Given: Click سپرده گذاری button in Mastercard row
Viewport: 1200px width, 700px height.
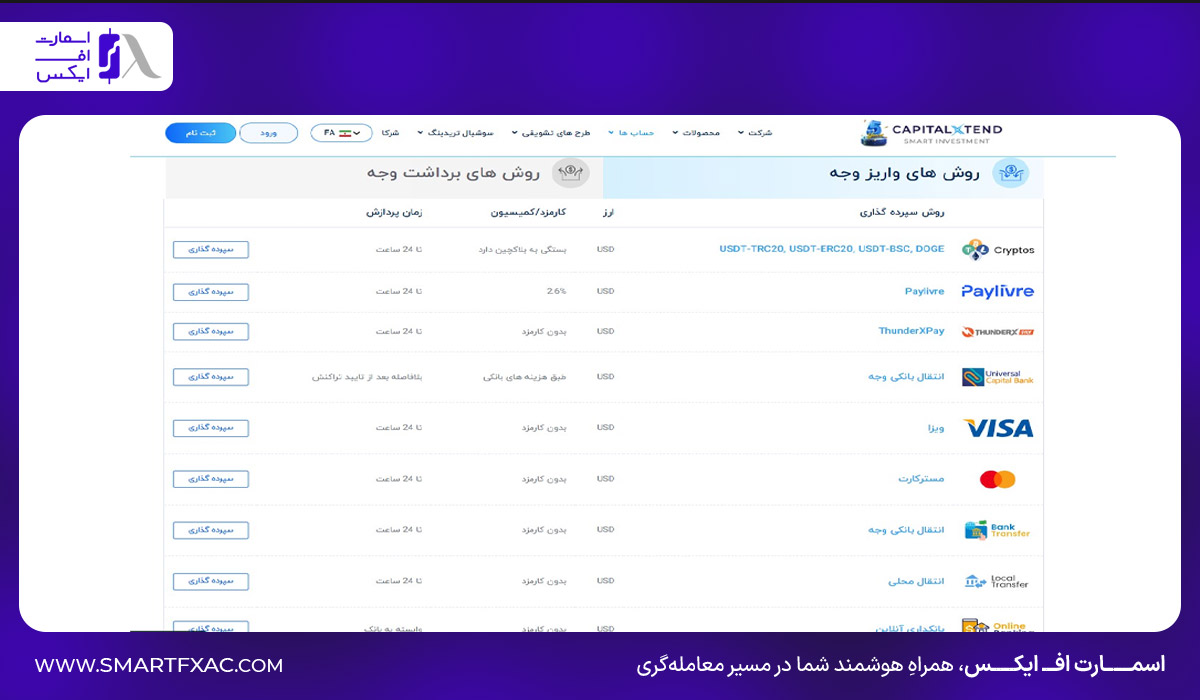Looking at the screenshot, I should (x=211, y=479).
